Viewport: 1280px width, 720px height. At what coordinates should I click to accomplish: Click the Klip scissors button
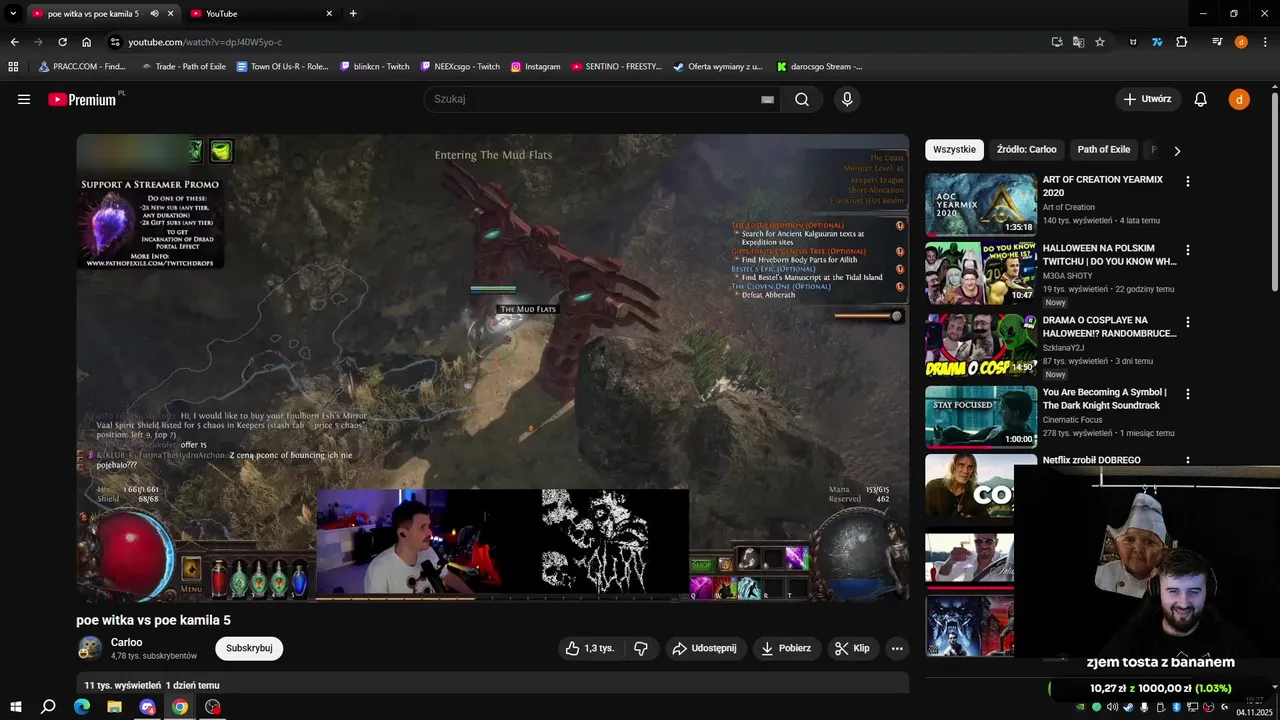853,648
